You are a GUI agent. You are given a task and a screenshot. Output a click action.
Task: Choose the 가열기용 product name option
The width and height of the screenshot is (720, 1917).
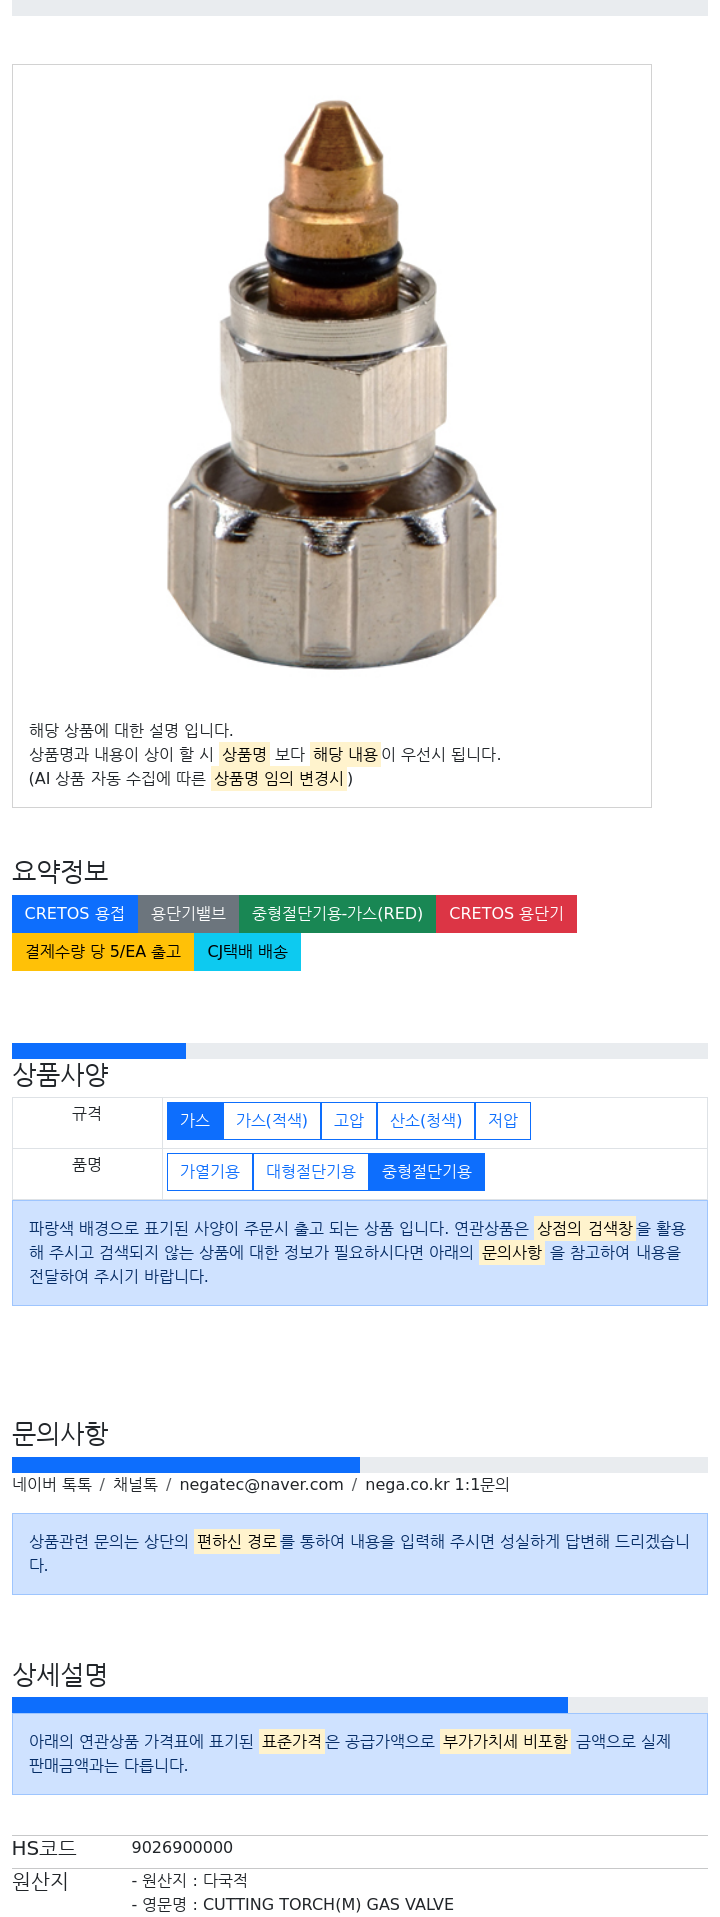(209, 1172)
